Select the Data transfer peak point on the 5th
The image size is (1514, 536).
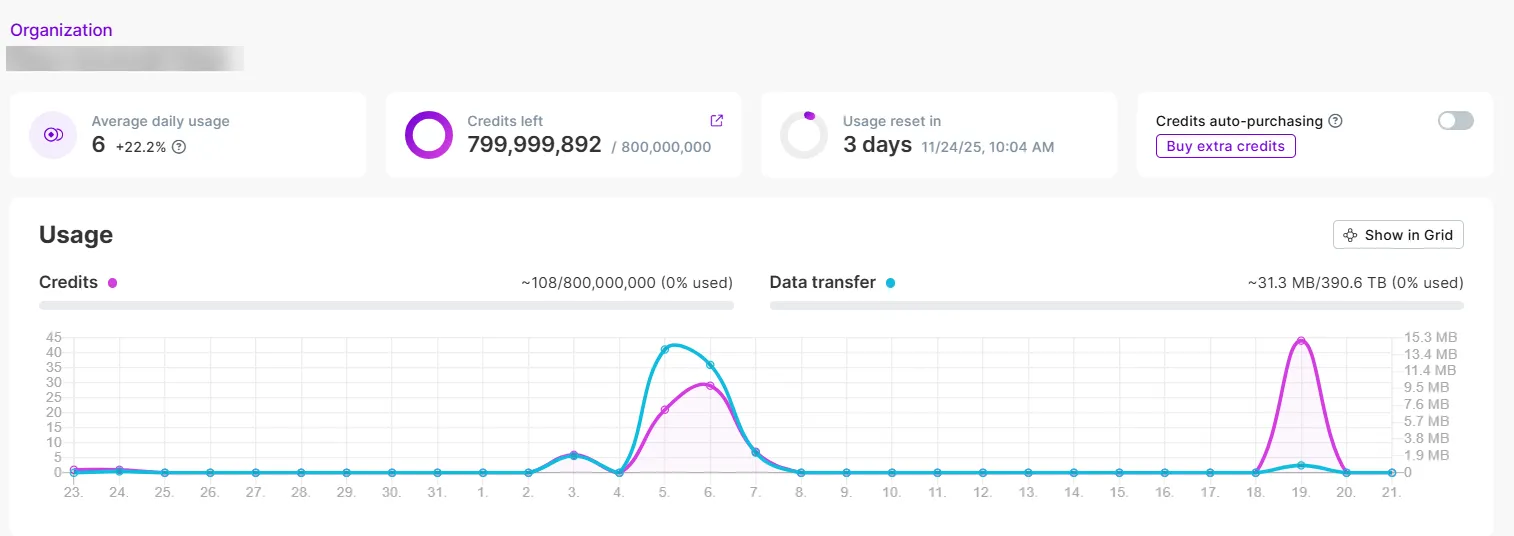pos(665,349)
